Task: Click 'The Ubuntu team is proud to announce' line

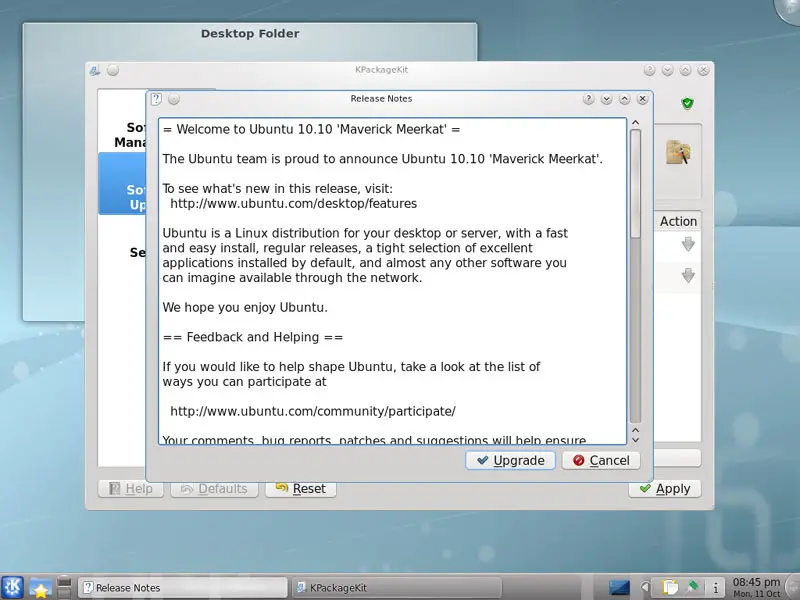Action: 383,159
